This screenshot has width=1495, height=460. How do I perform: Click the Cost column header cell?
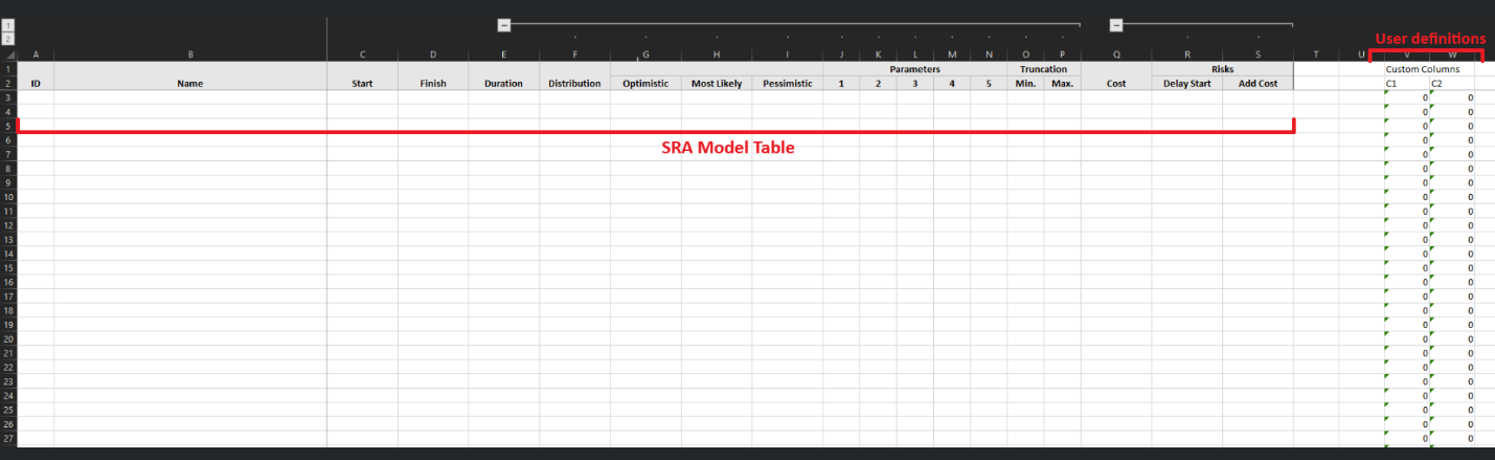click(x=1116, y=83)
